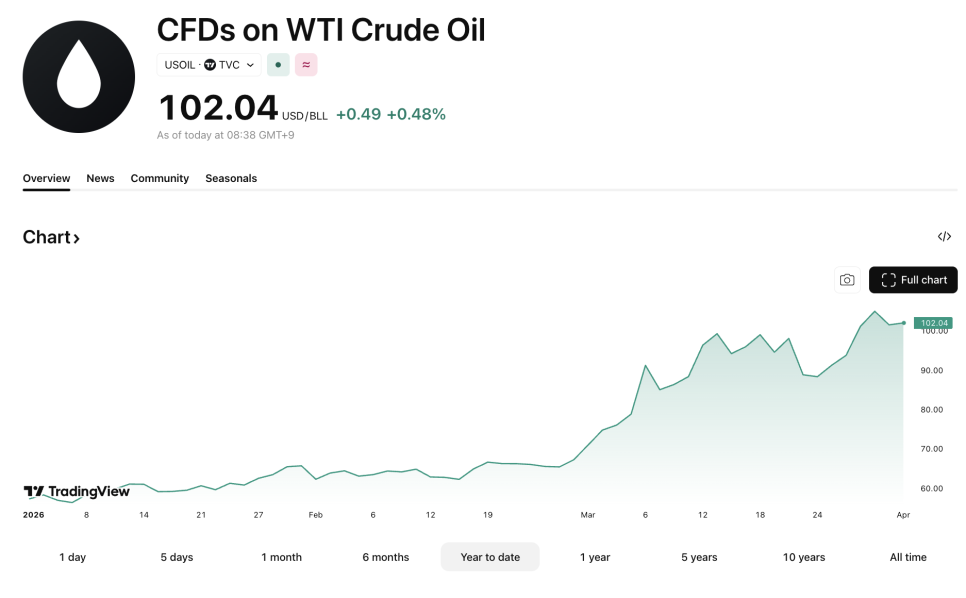
Task: Open the embed code icon
Action: pos(944,237)
